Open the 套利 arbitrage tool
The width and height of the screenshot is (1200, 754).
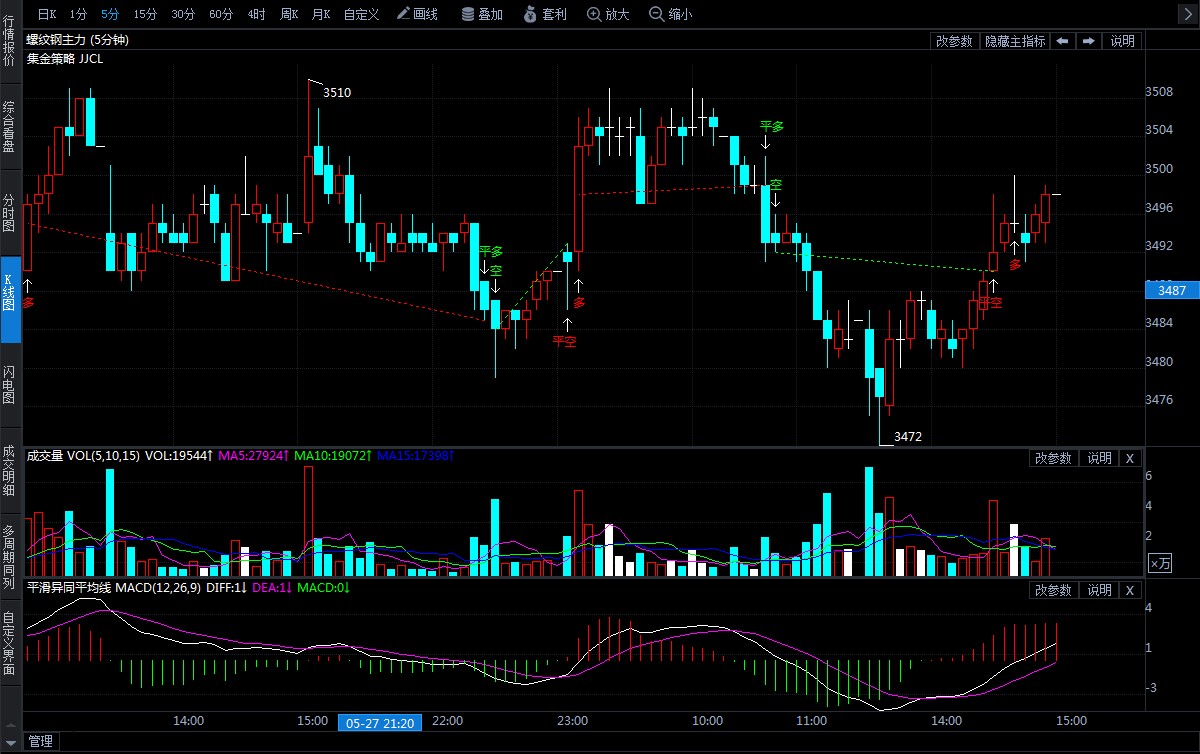546,14
